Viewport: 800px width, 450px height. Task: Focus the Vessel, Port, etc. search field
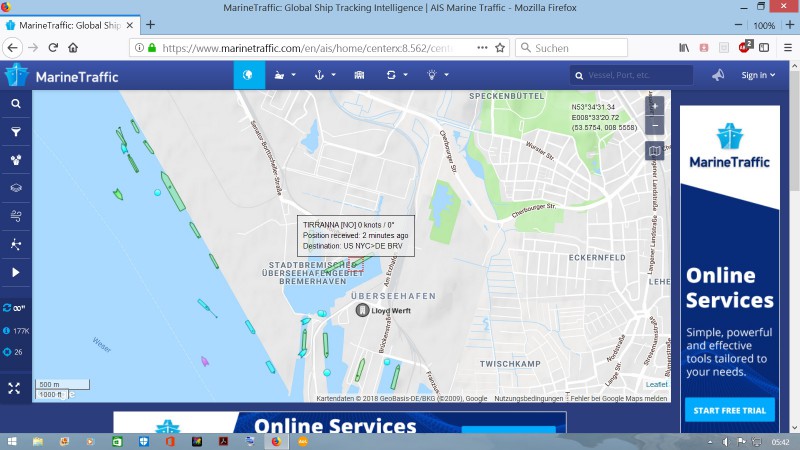pyautogui.click(x=632, y=75)
